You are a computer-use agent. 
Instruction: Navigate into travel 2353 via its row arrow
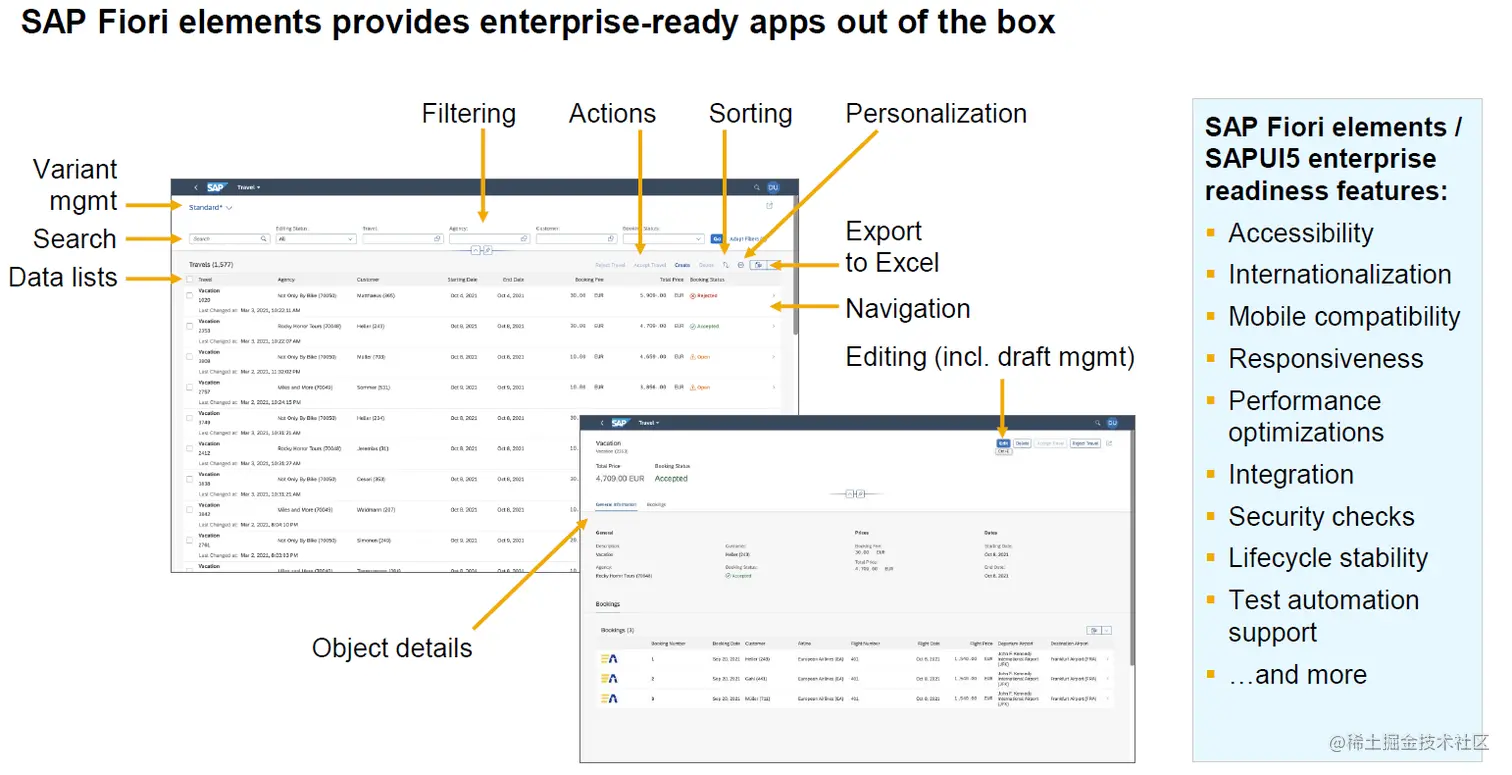tap(774, 326)
